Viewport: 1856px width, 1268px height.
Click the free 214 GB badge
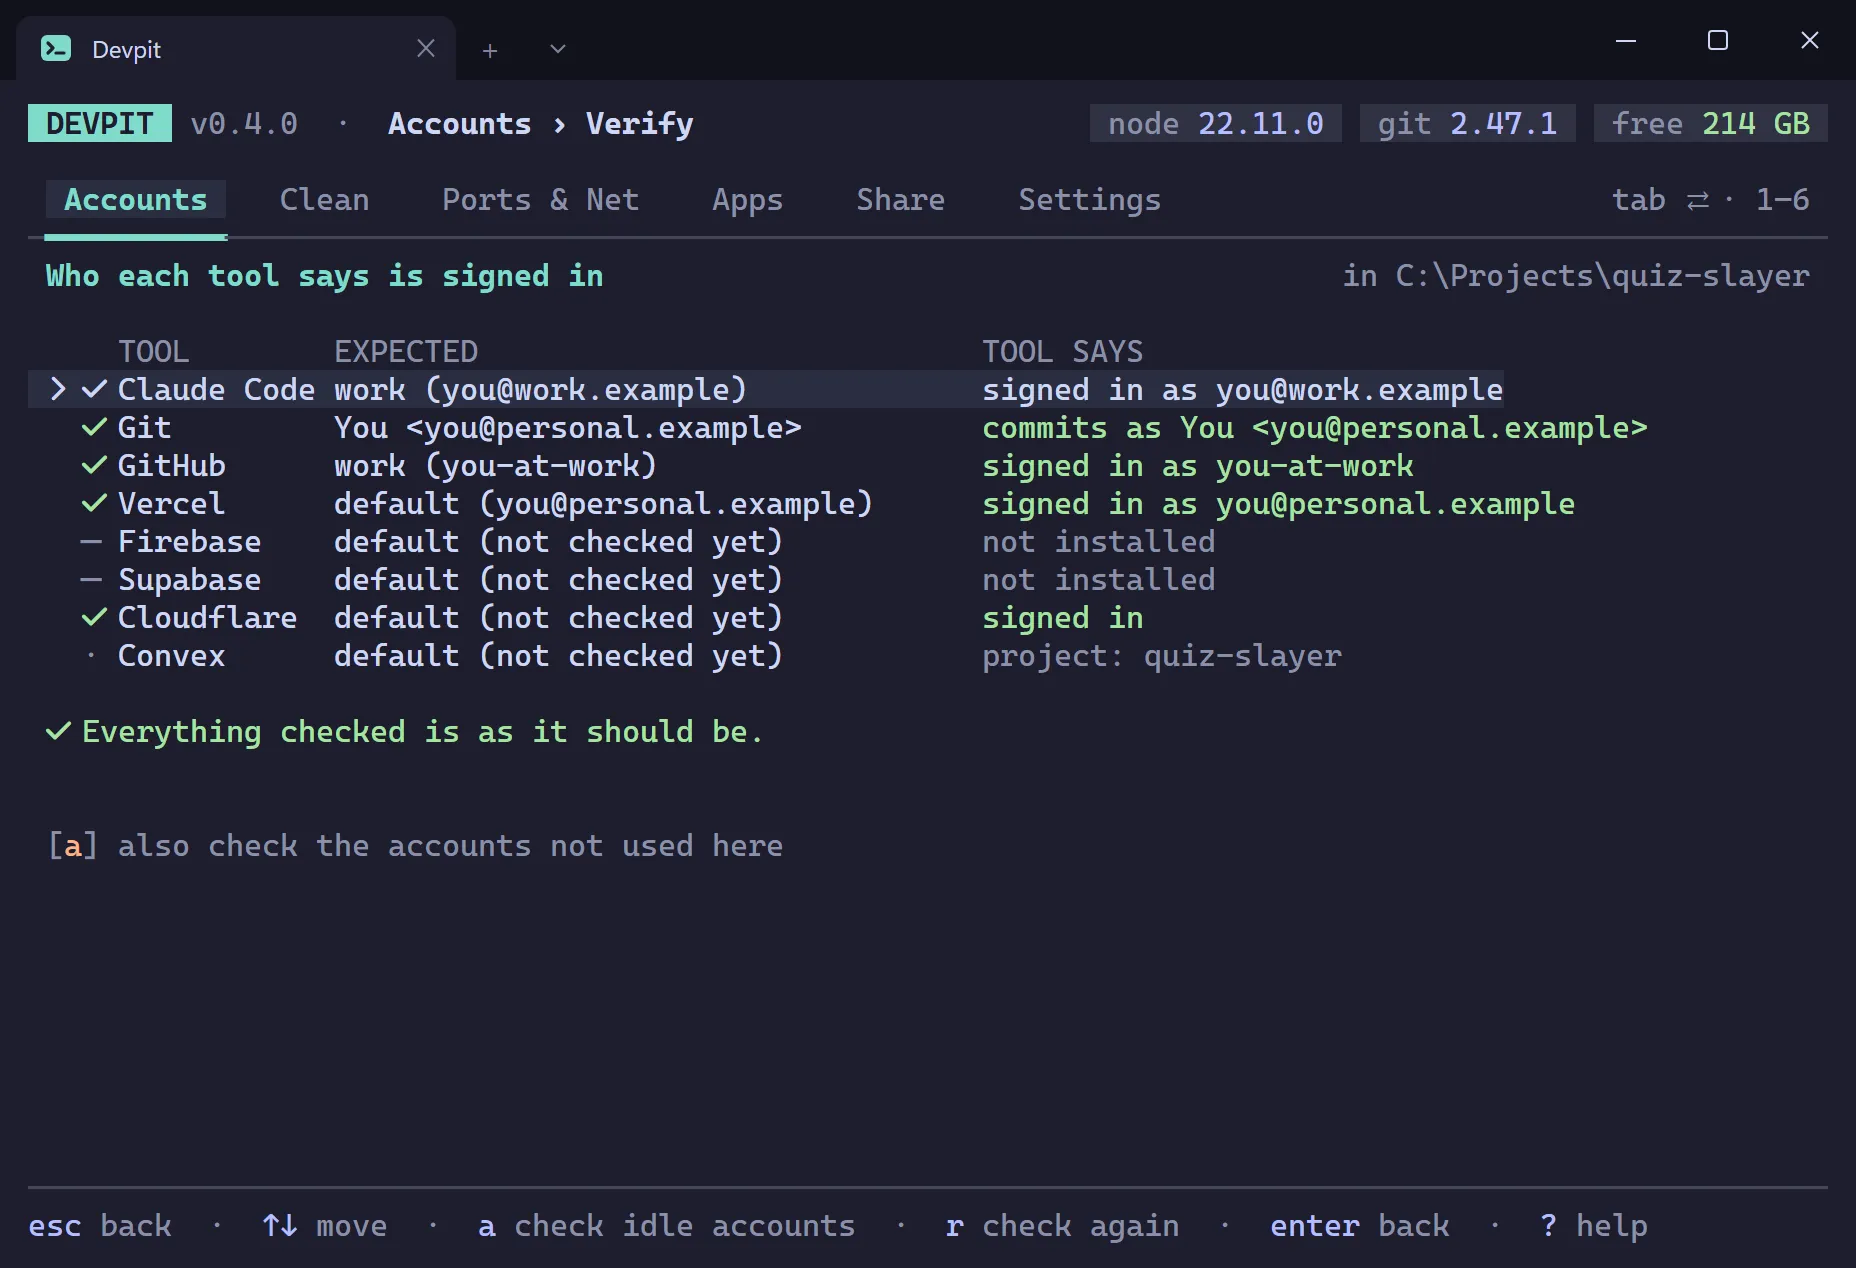(1710, 123)
